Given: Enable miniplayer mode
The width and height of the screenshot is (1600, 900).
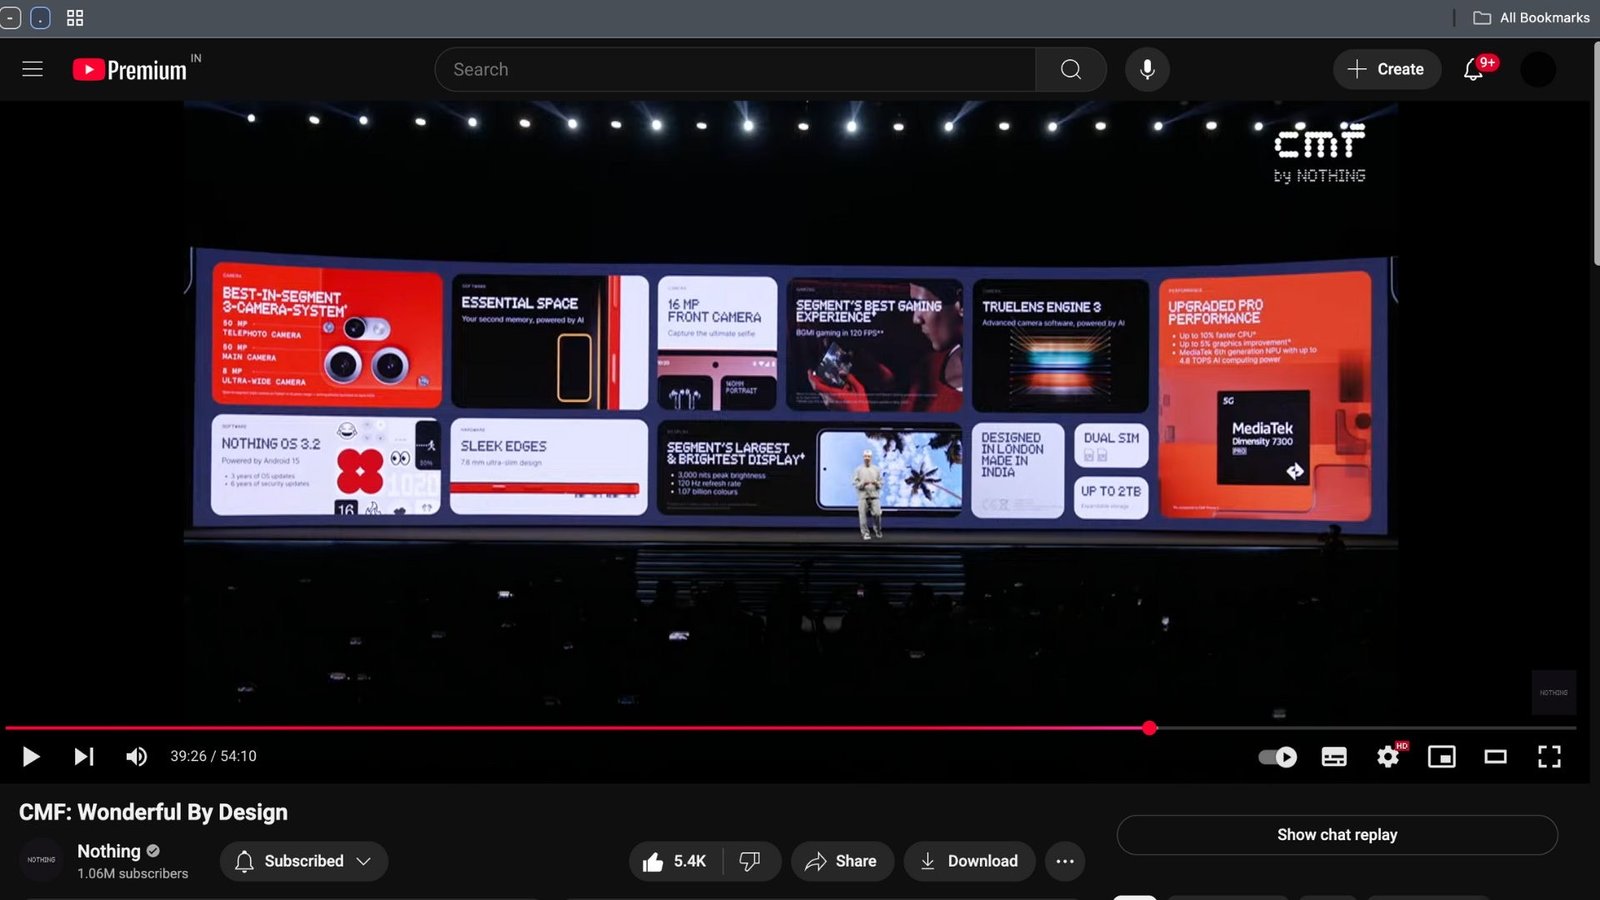Looking at the screenshot, I should 1441,757.
